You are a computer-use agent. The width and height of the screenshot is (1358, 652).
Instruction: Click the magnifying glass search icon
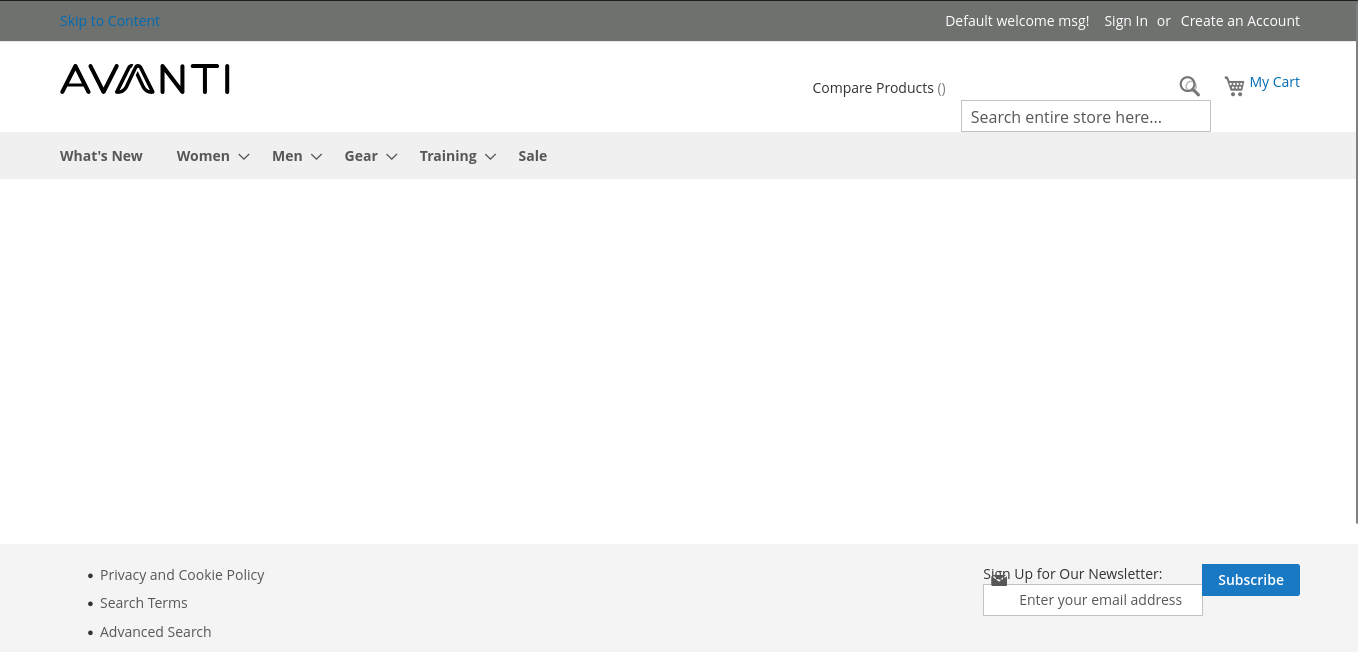(1189, 87)
